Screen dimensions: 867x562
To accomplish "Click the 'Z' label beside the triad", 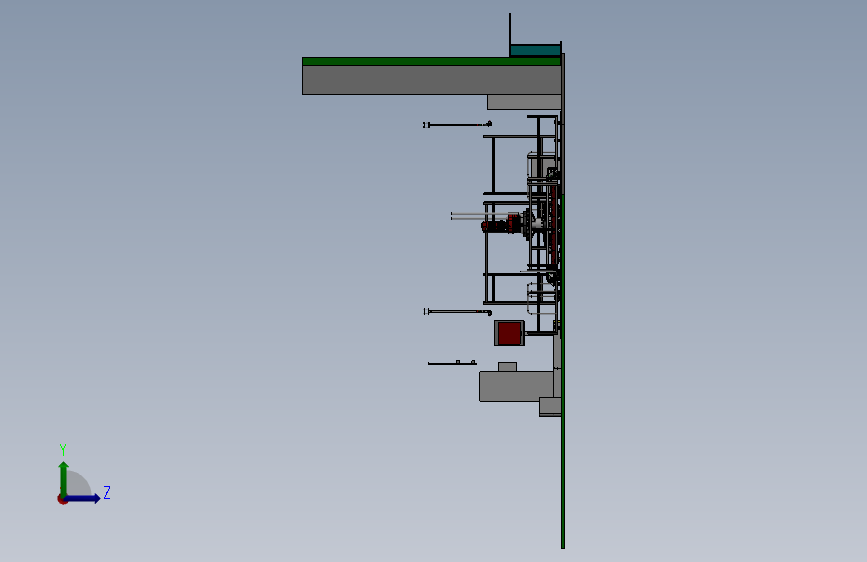I will click(x=107, y=492).
